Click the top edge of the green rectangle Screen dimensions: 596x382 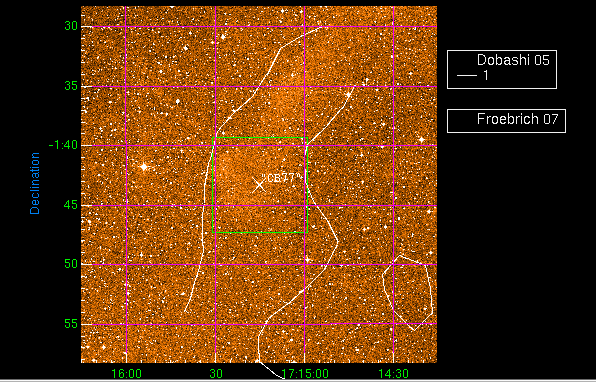(260, 138)
